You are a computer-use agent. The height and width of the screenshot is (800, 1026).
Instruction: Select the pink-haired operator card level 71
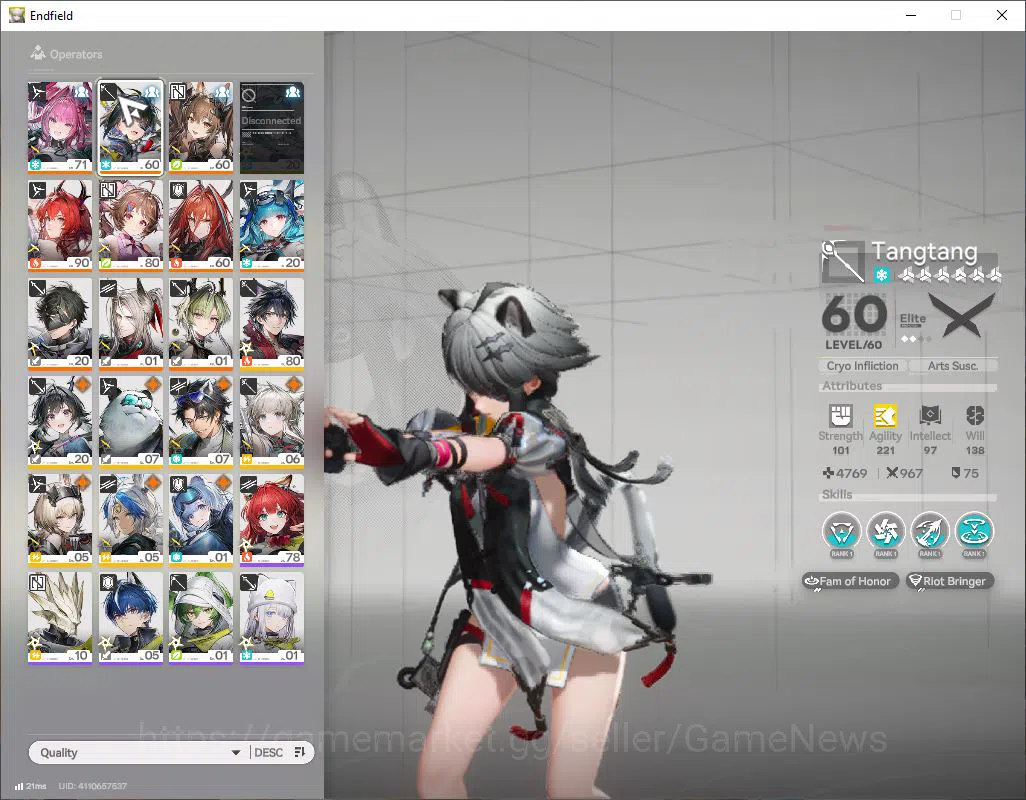[x=60, y=128]
